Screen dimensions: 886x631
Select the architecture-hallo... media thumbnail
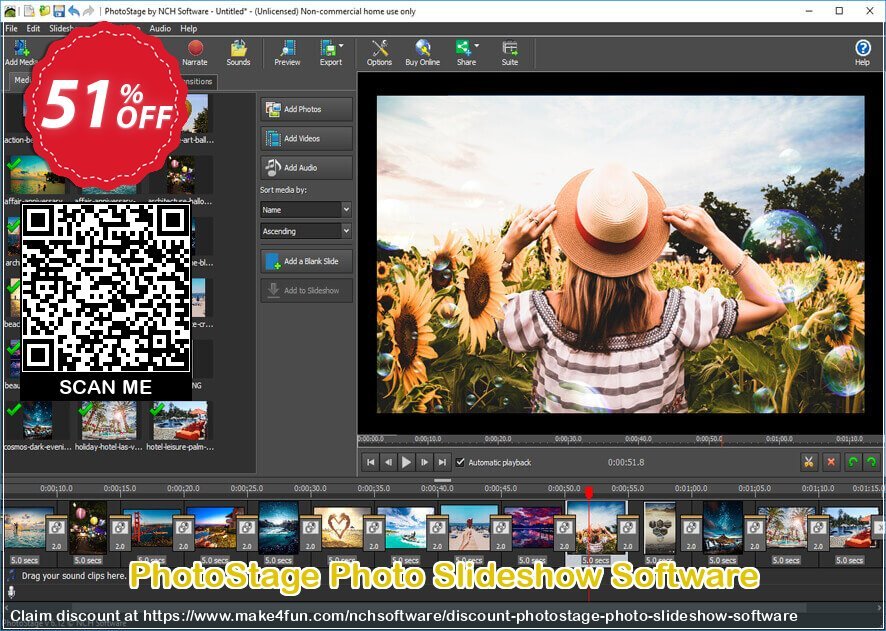point(181,175)
